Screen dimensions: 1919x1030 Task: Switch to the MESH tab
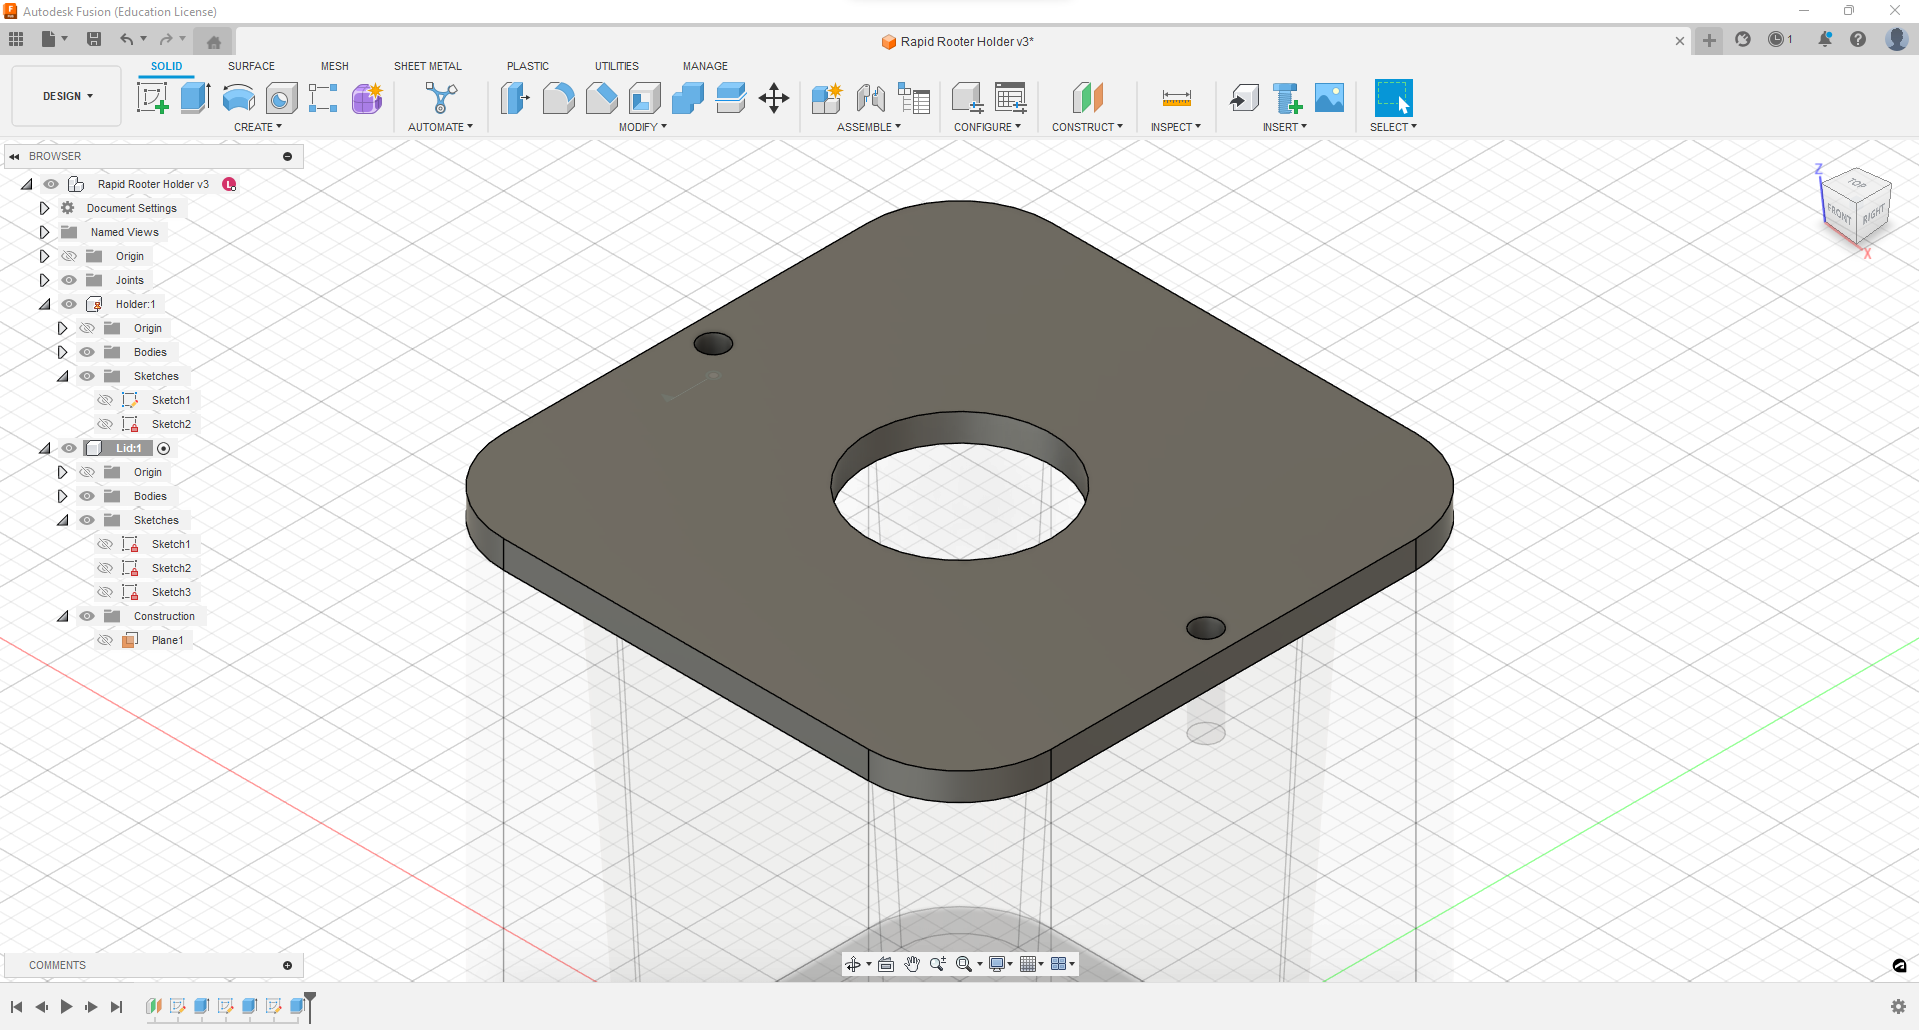point(335,66)
